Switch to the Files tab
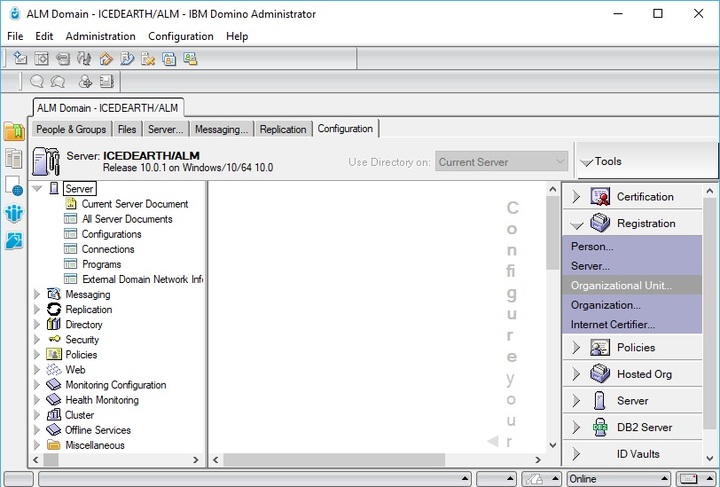 127,129
